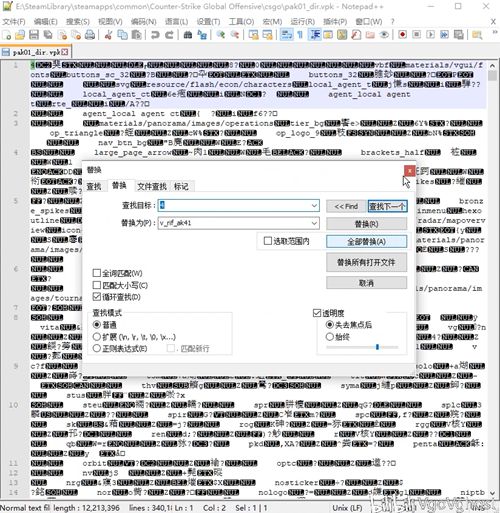
Task: Open the 编码(N) menu
Action: [144, 22]
